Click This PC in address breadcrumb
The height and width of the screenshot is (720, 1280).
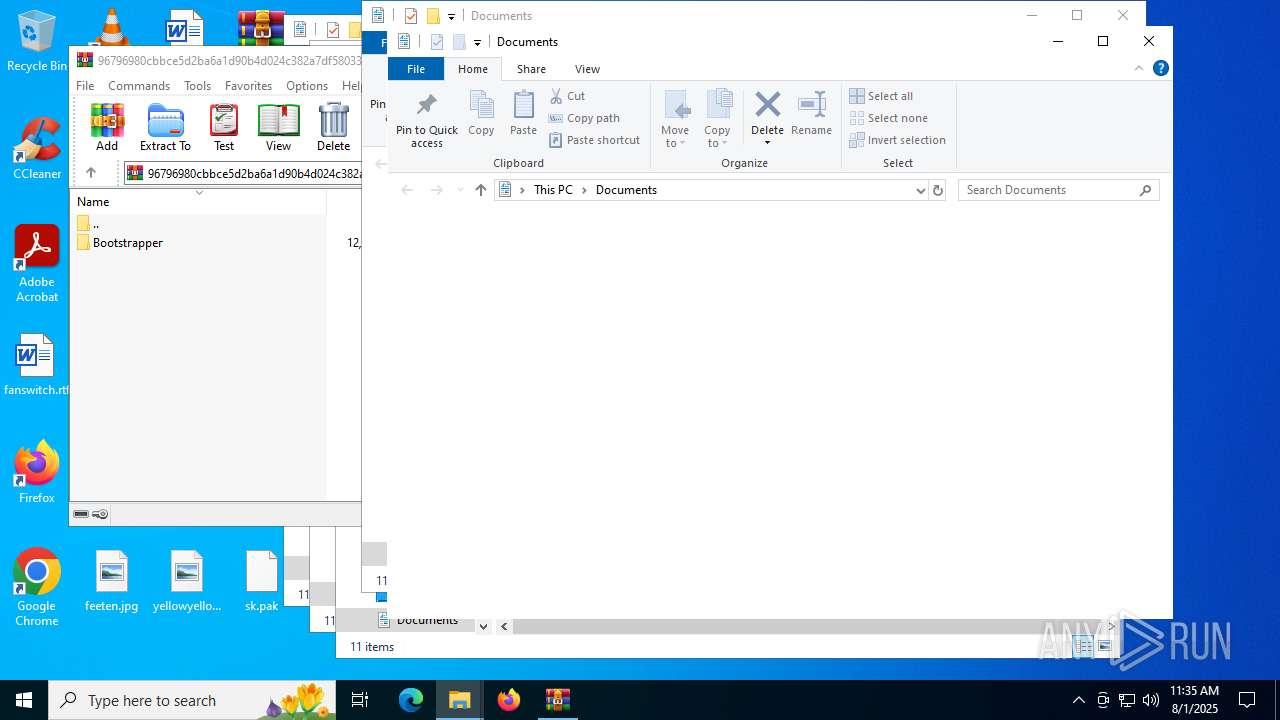click(x=553, y=190)
